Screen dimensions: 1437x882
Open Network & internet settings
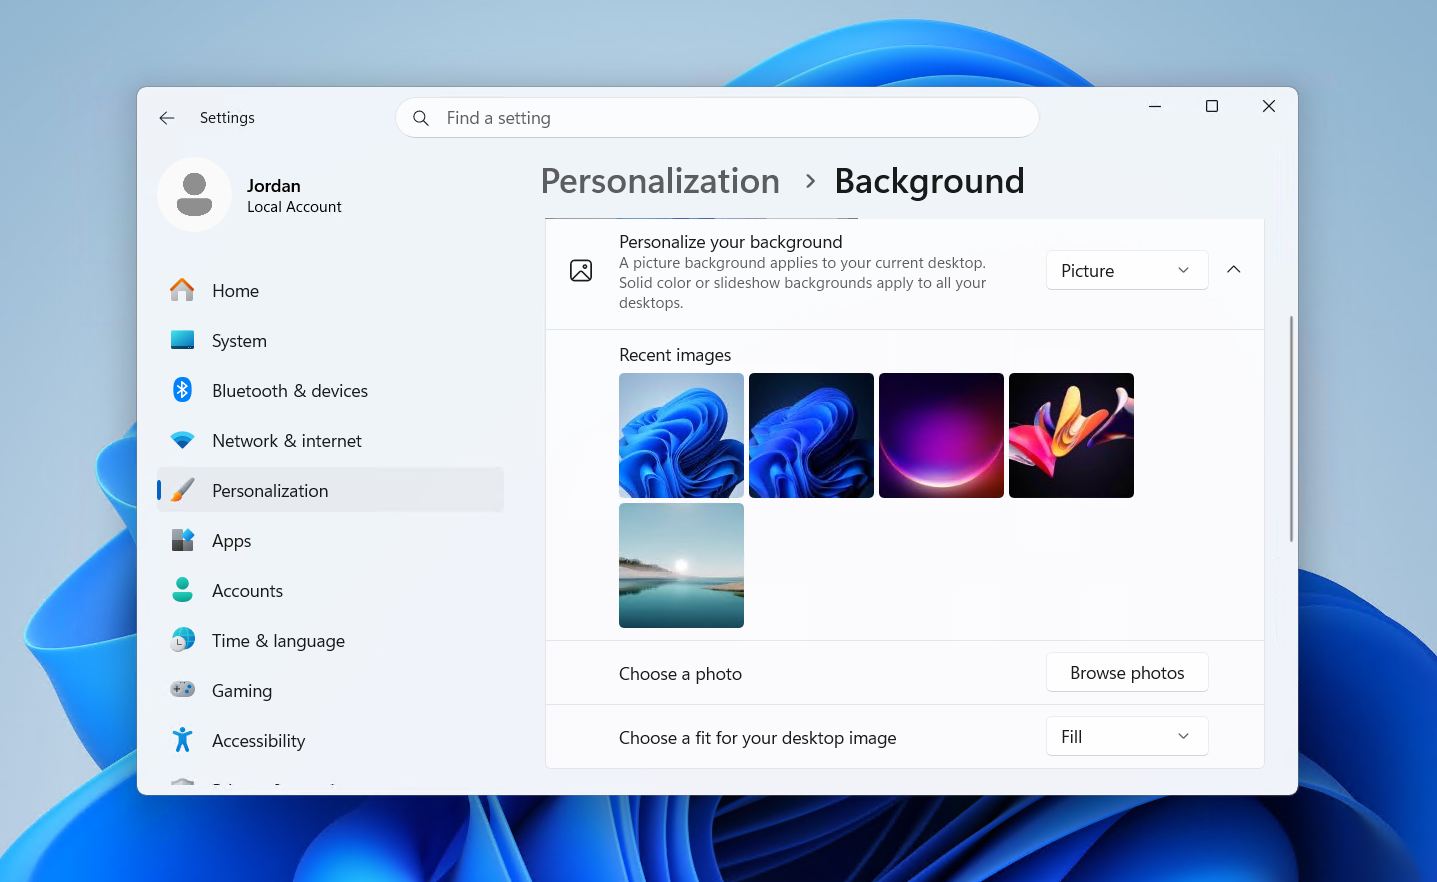click(x=330, y=440)
